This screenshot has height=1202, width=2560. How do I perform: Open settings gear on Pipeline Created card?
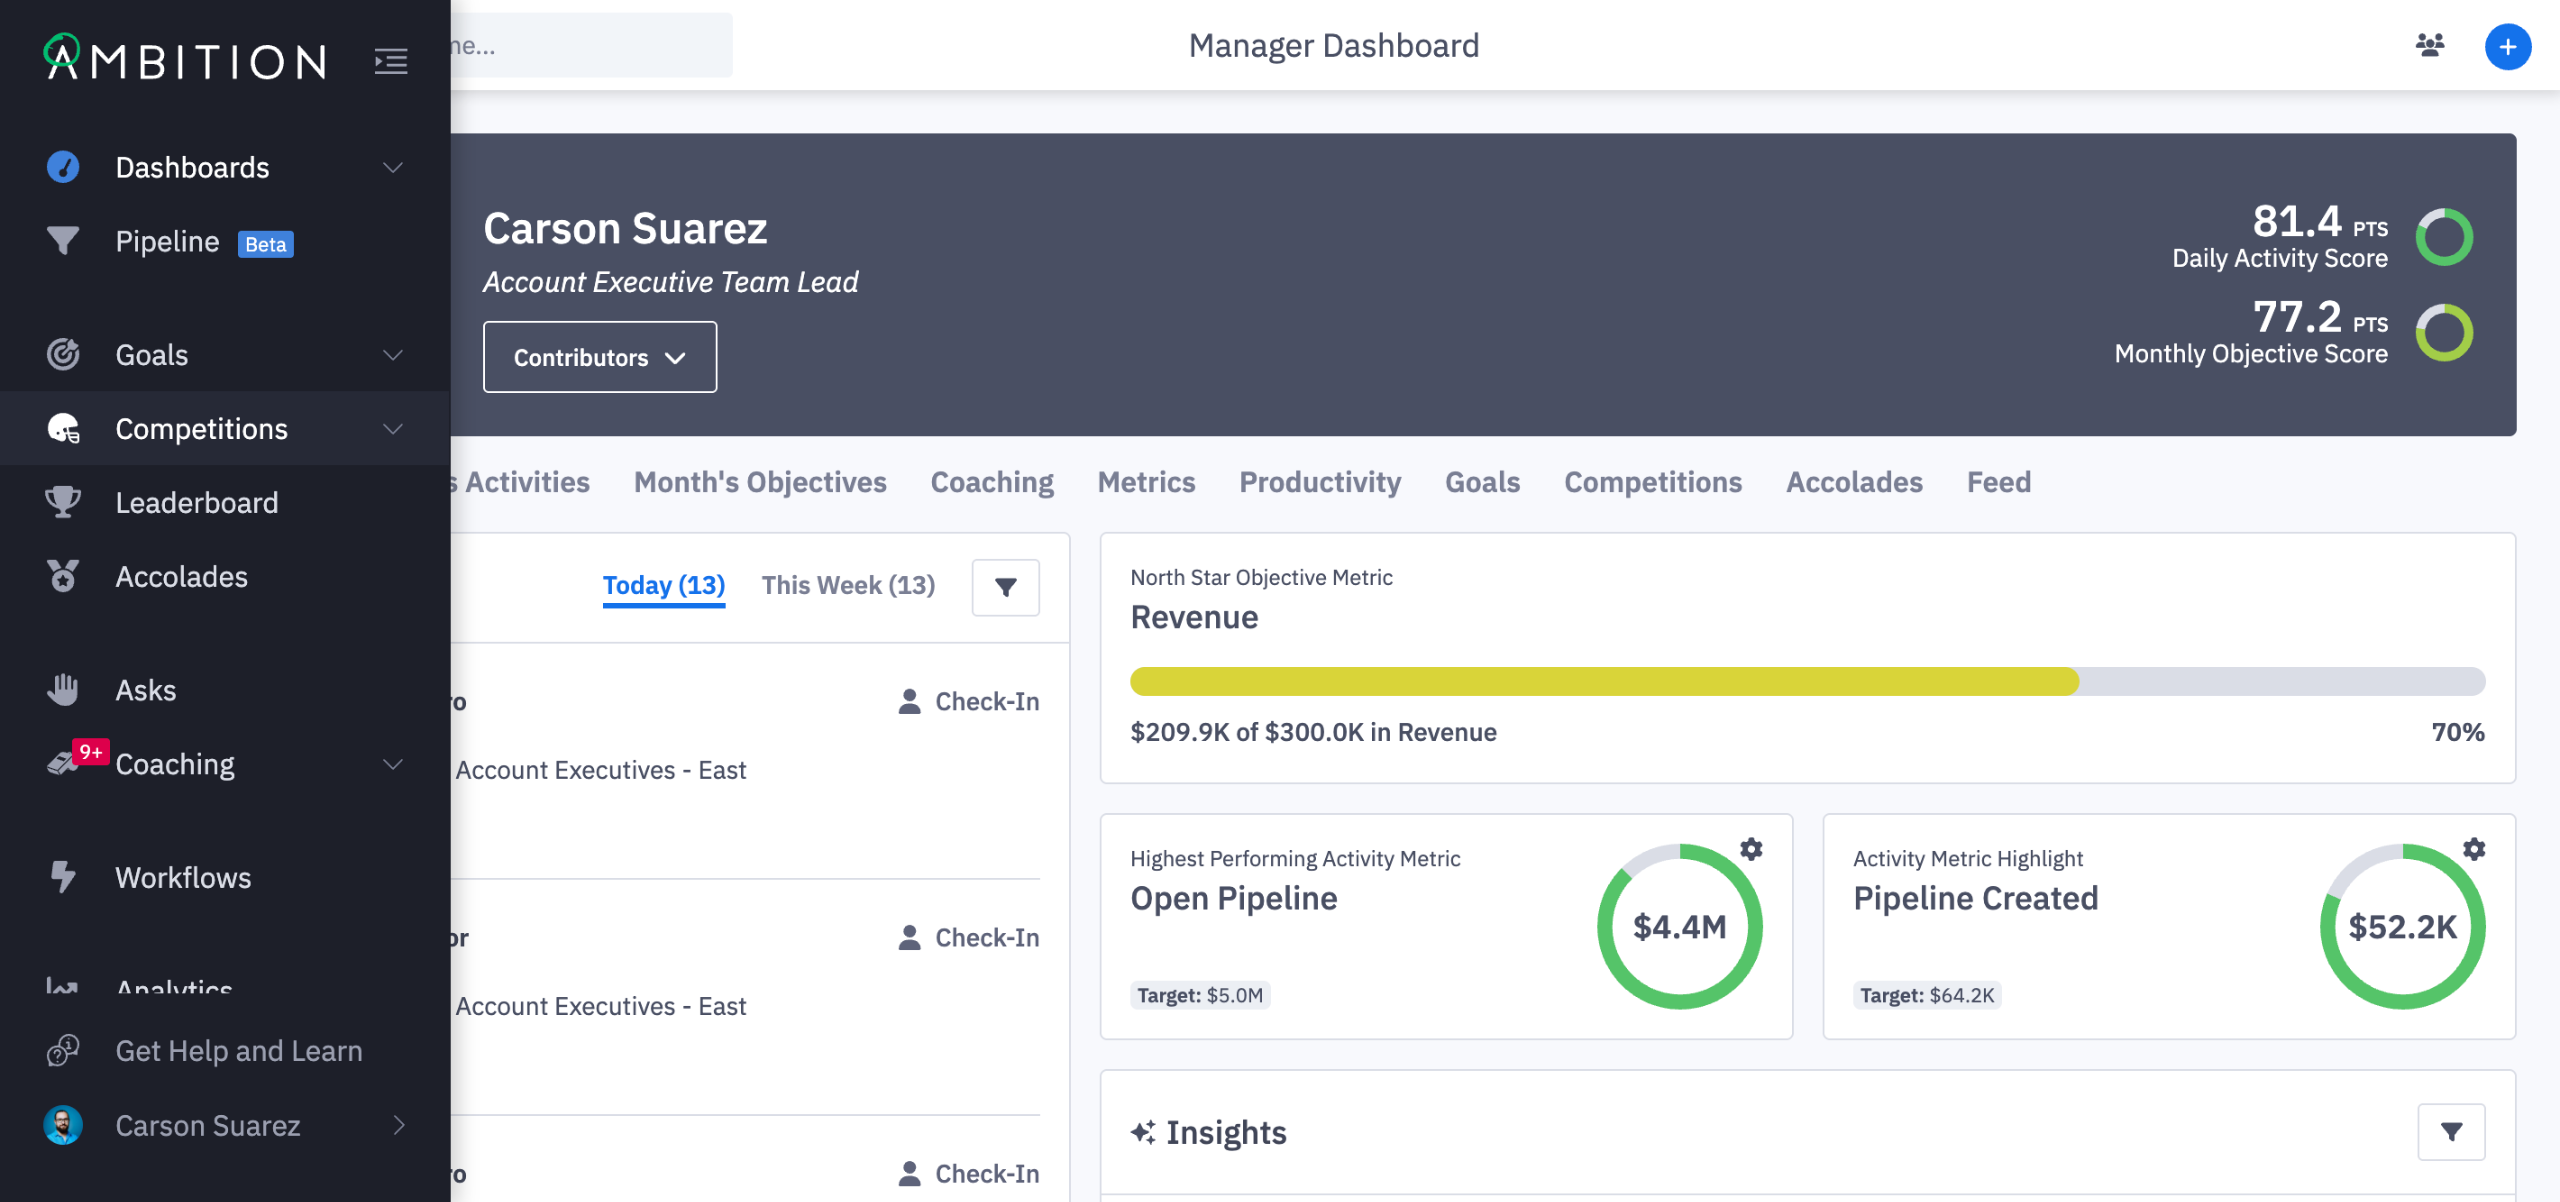click(x=2474, y=849)
